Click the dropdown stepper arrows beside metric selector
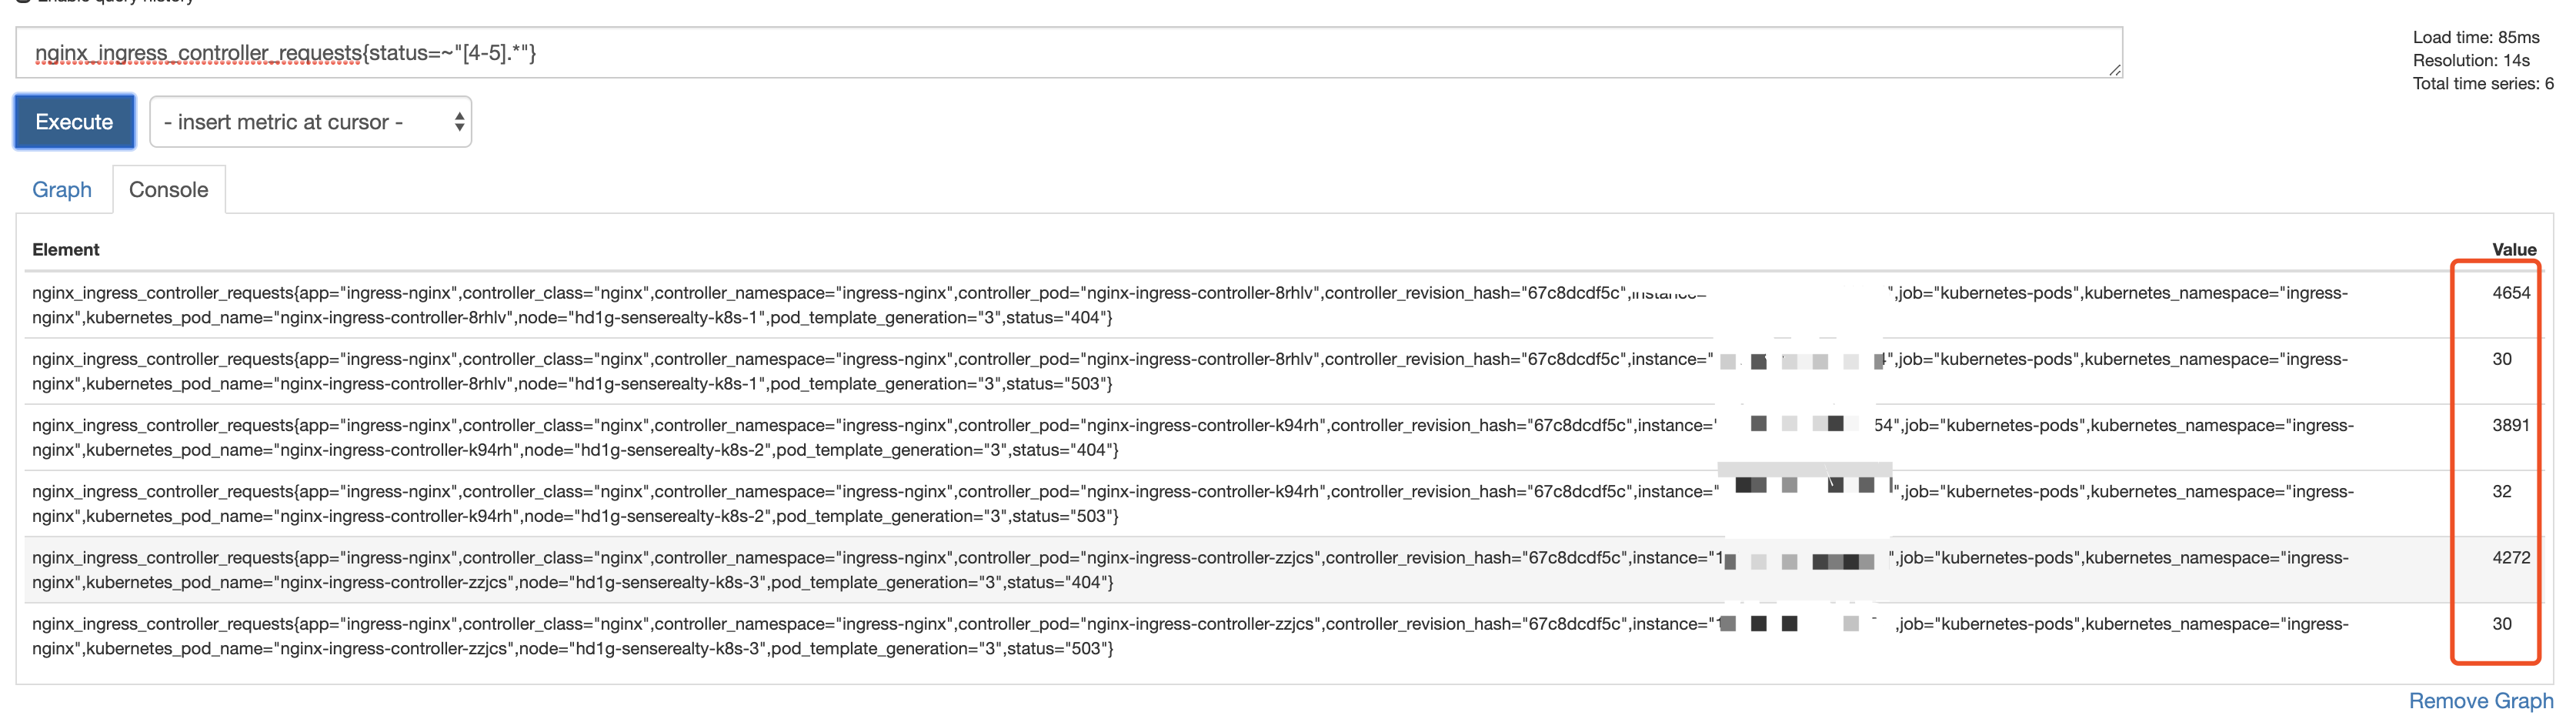 tap(458, 121)
